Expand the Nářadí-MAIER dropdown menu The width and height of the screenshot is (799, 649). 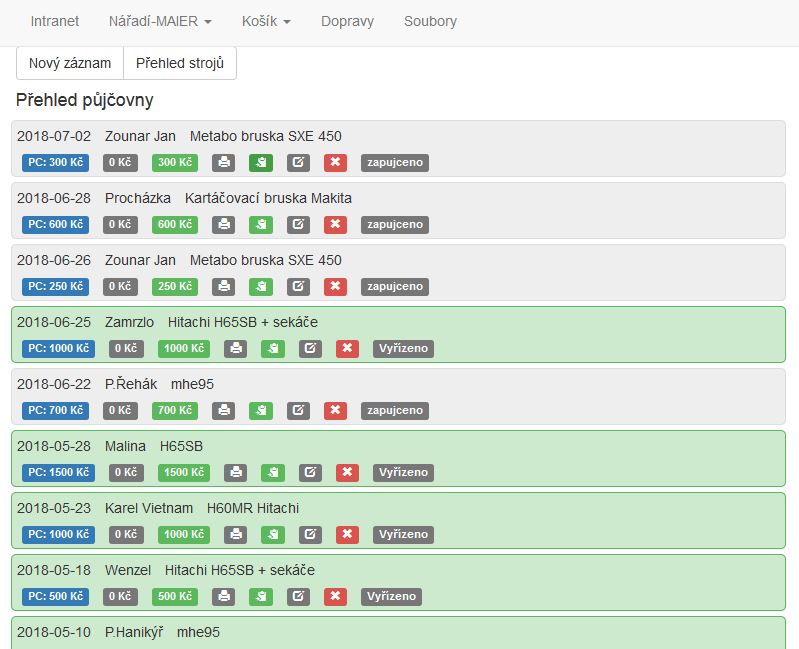(160, 21)
